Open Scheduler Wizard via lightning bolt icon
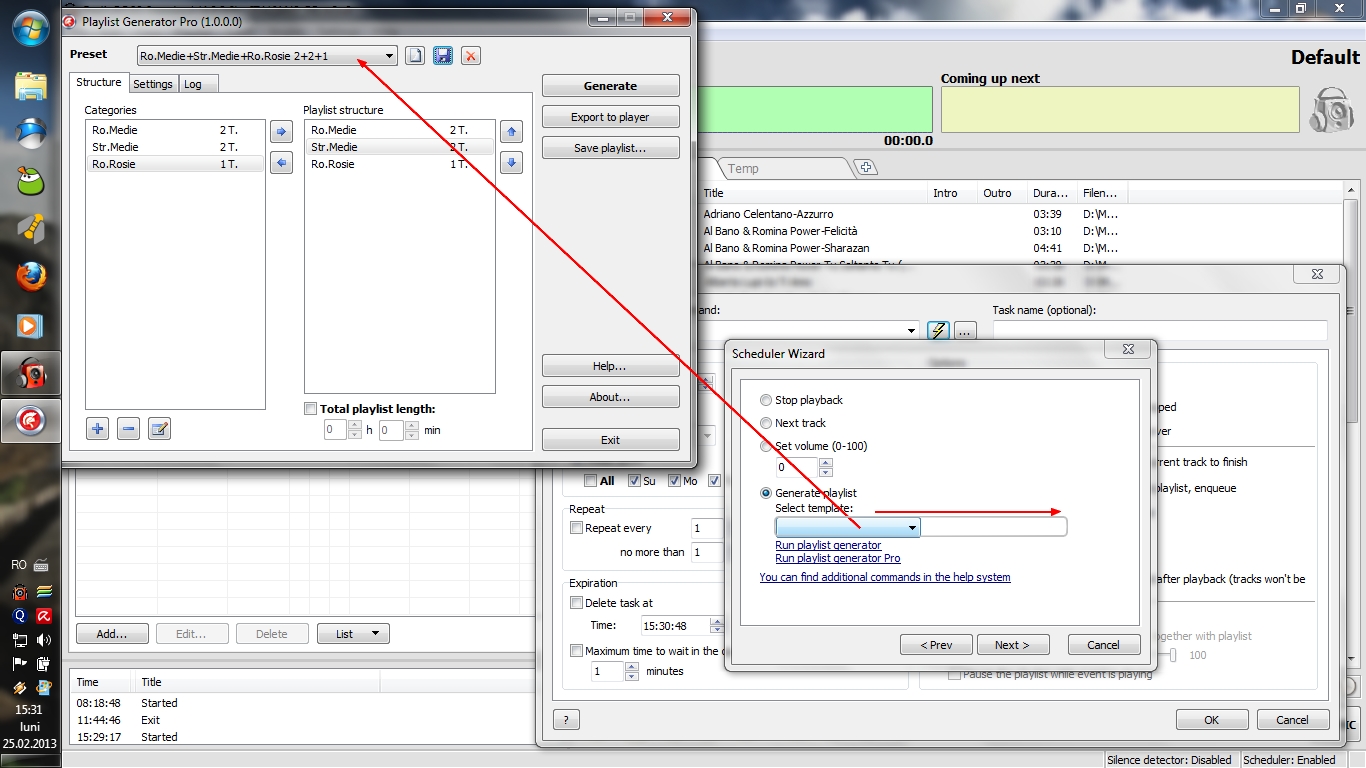1366x768 pixels. (x=938, y=330)
